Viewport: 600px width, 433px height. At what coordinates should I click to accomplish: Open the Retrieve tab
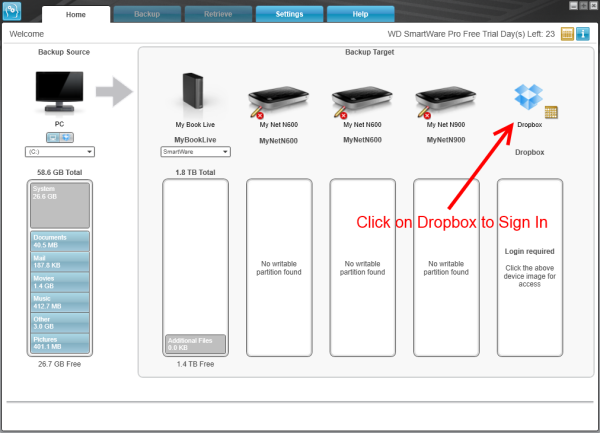tap(218, 14)
